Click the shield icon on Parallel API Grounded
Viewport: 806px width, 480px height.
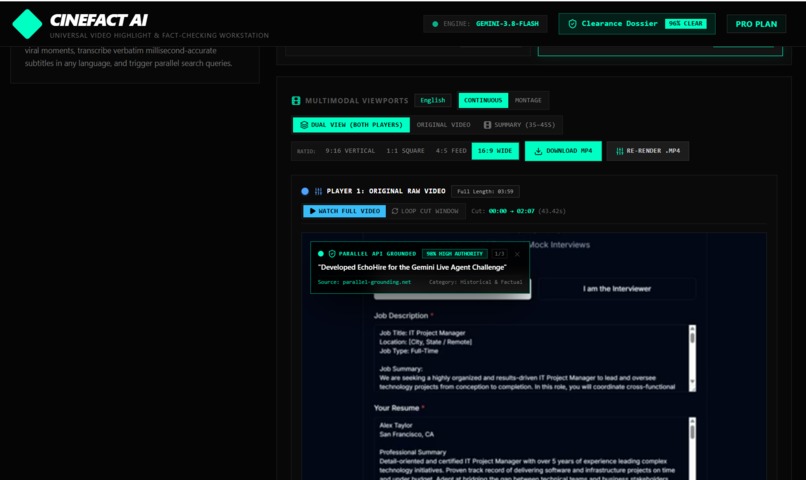pyautogui.click(x=332, y=253)
